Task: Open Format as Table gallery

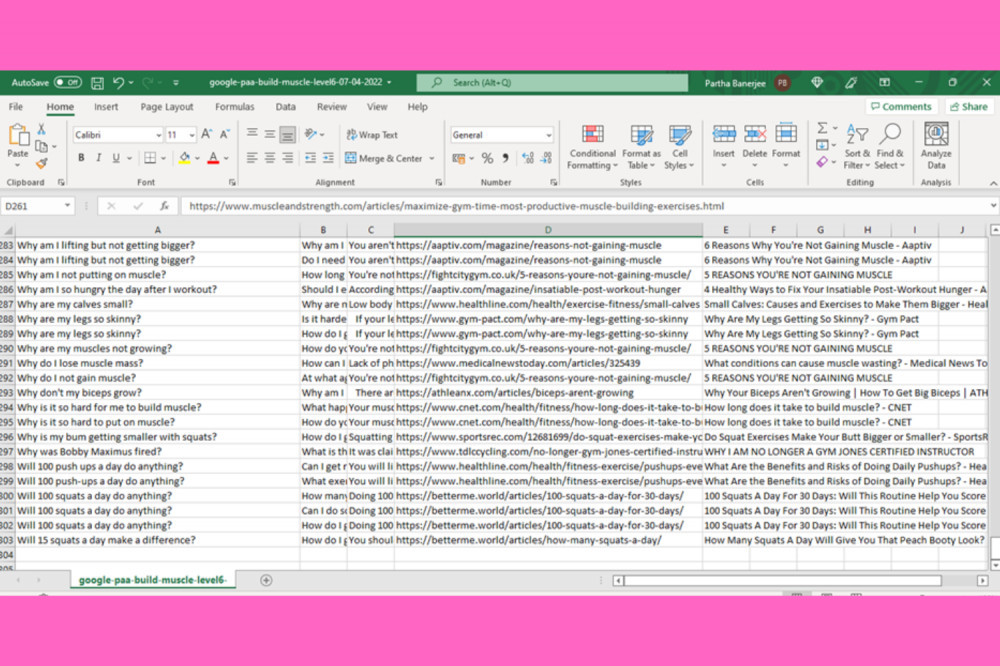Action: [641, 147]
